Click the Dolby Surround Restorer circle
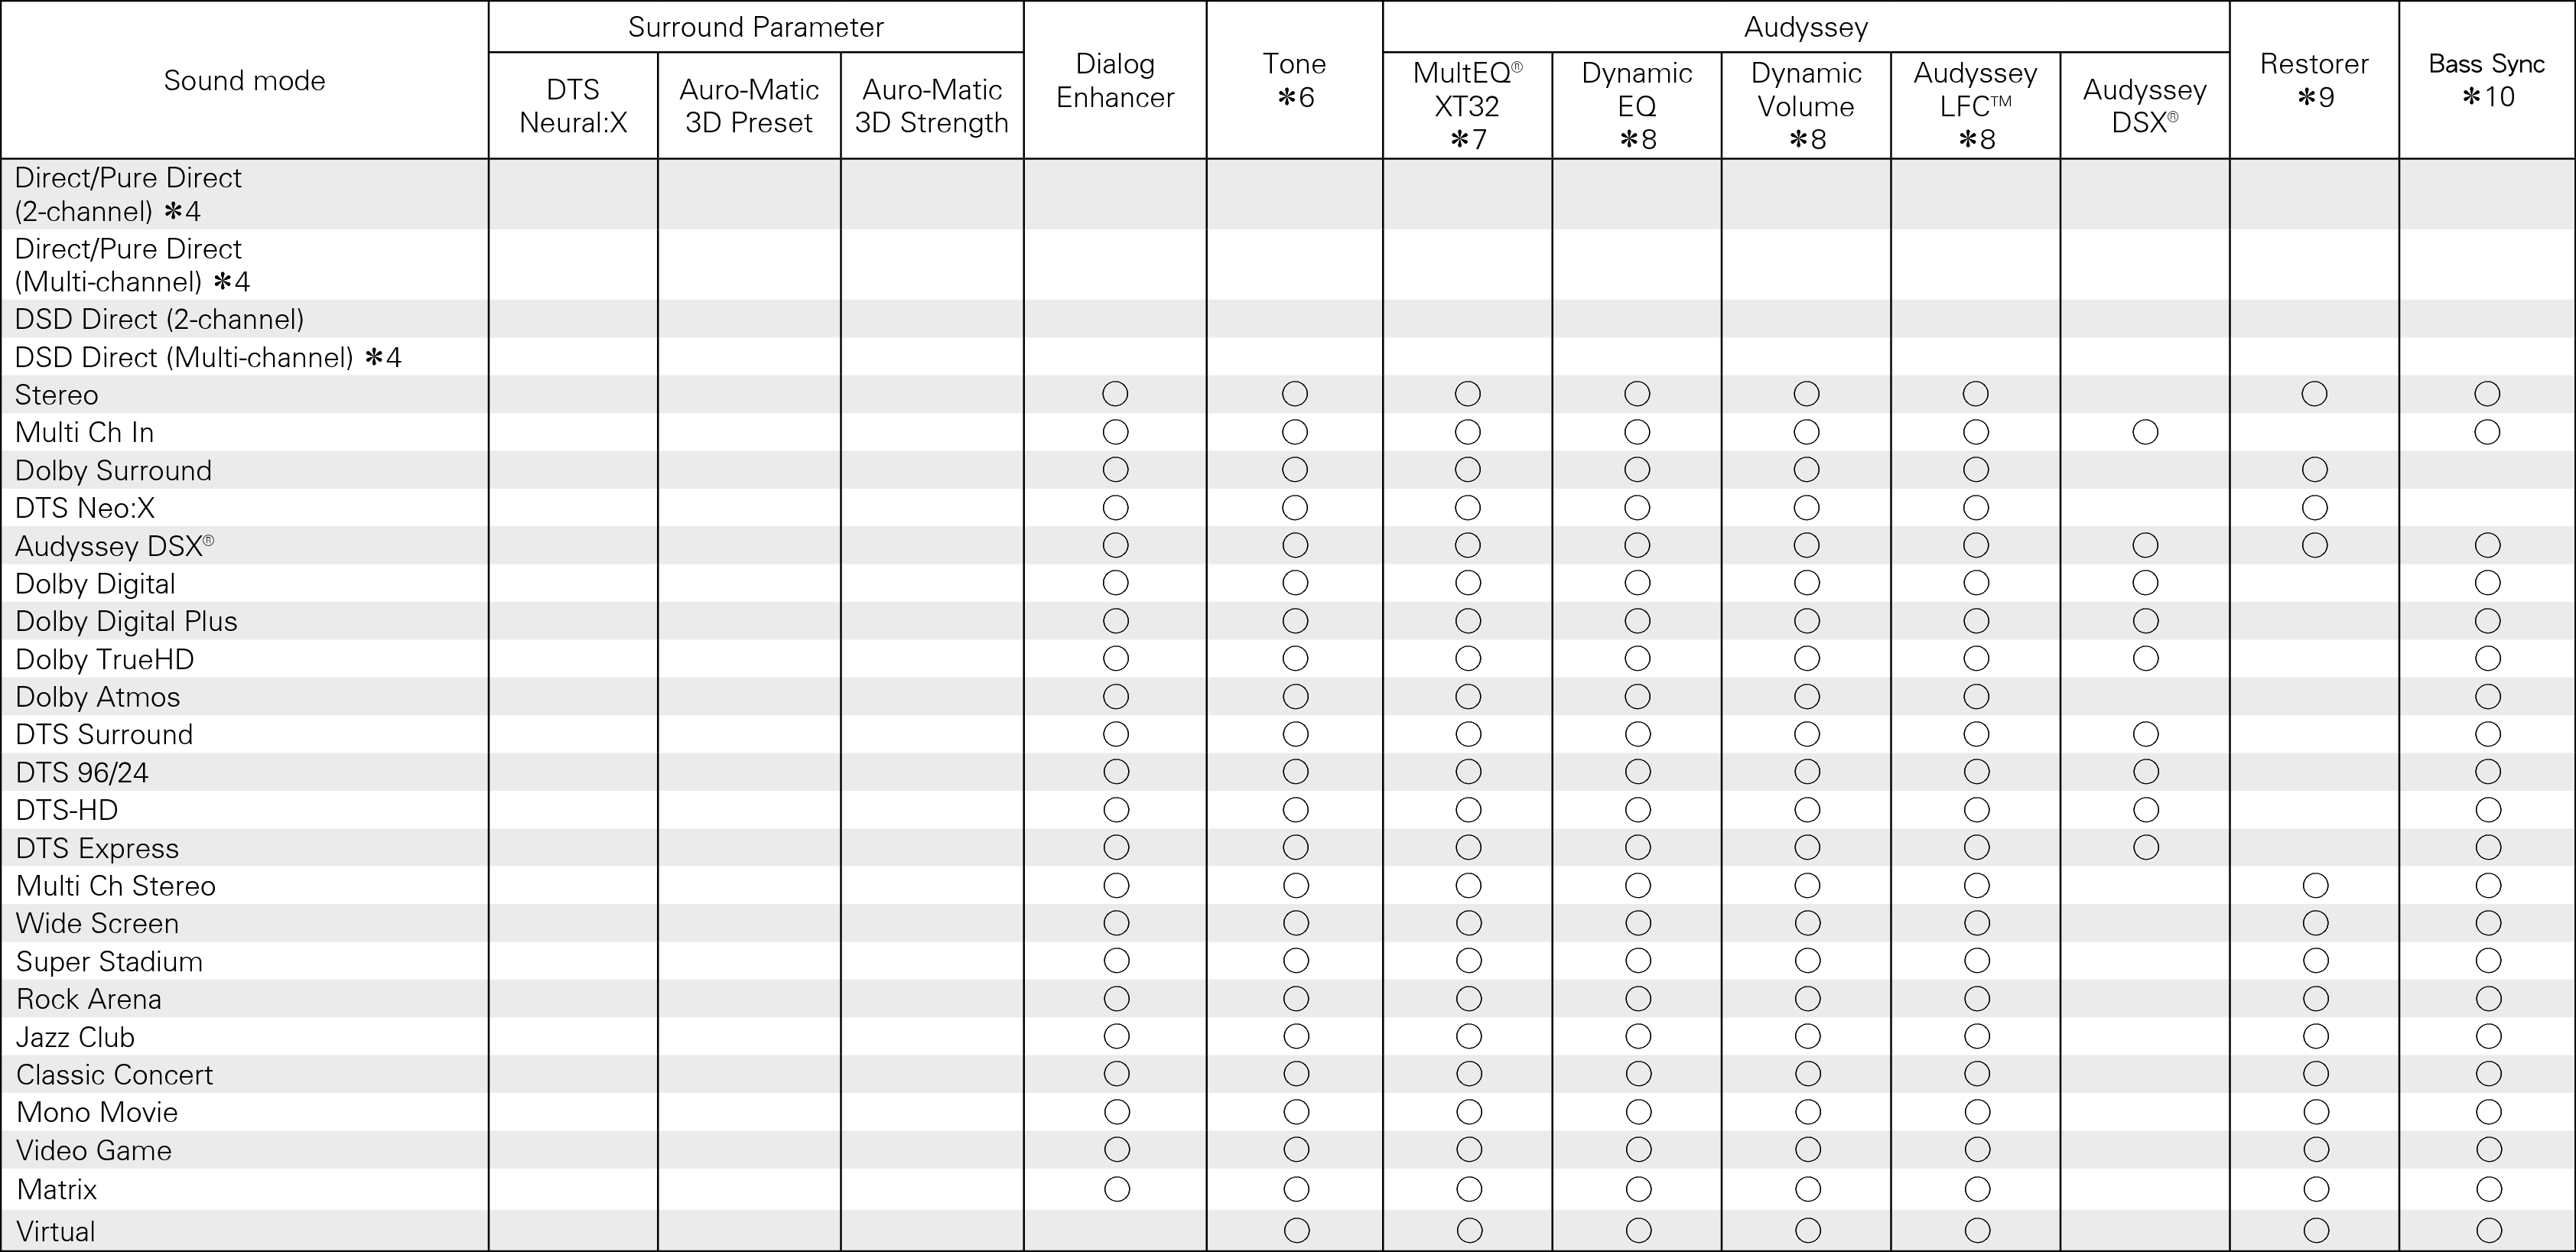 pyautogui.click(x=2315, y=469)
